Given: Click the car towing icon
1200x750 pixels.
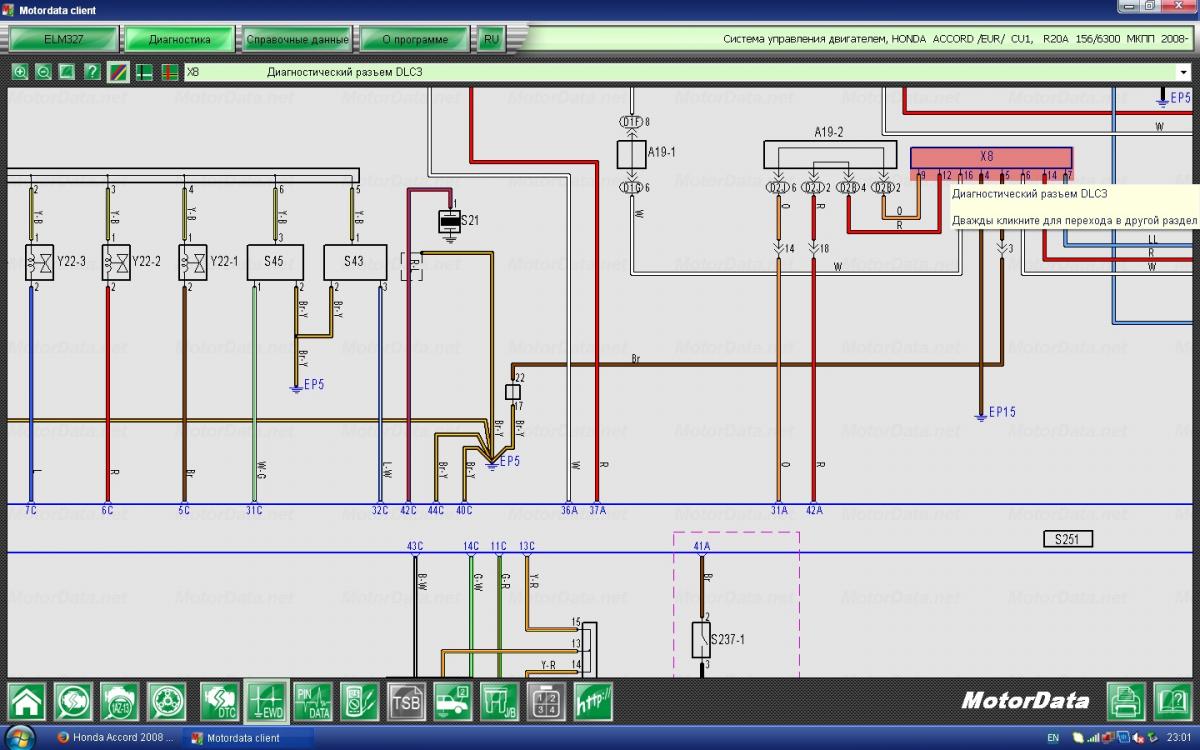Looking at the screenshot, I should (x=453, y=701).
